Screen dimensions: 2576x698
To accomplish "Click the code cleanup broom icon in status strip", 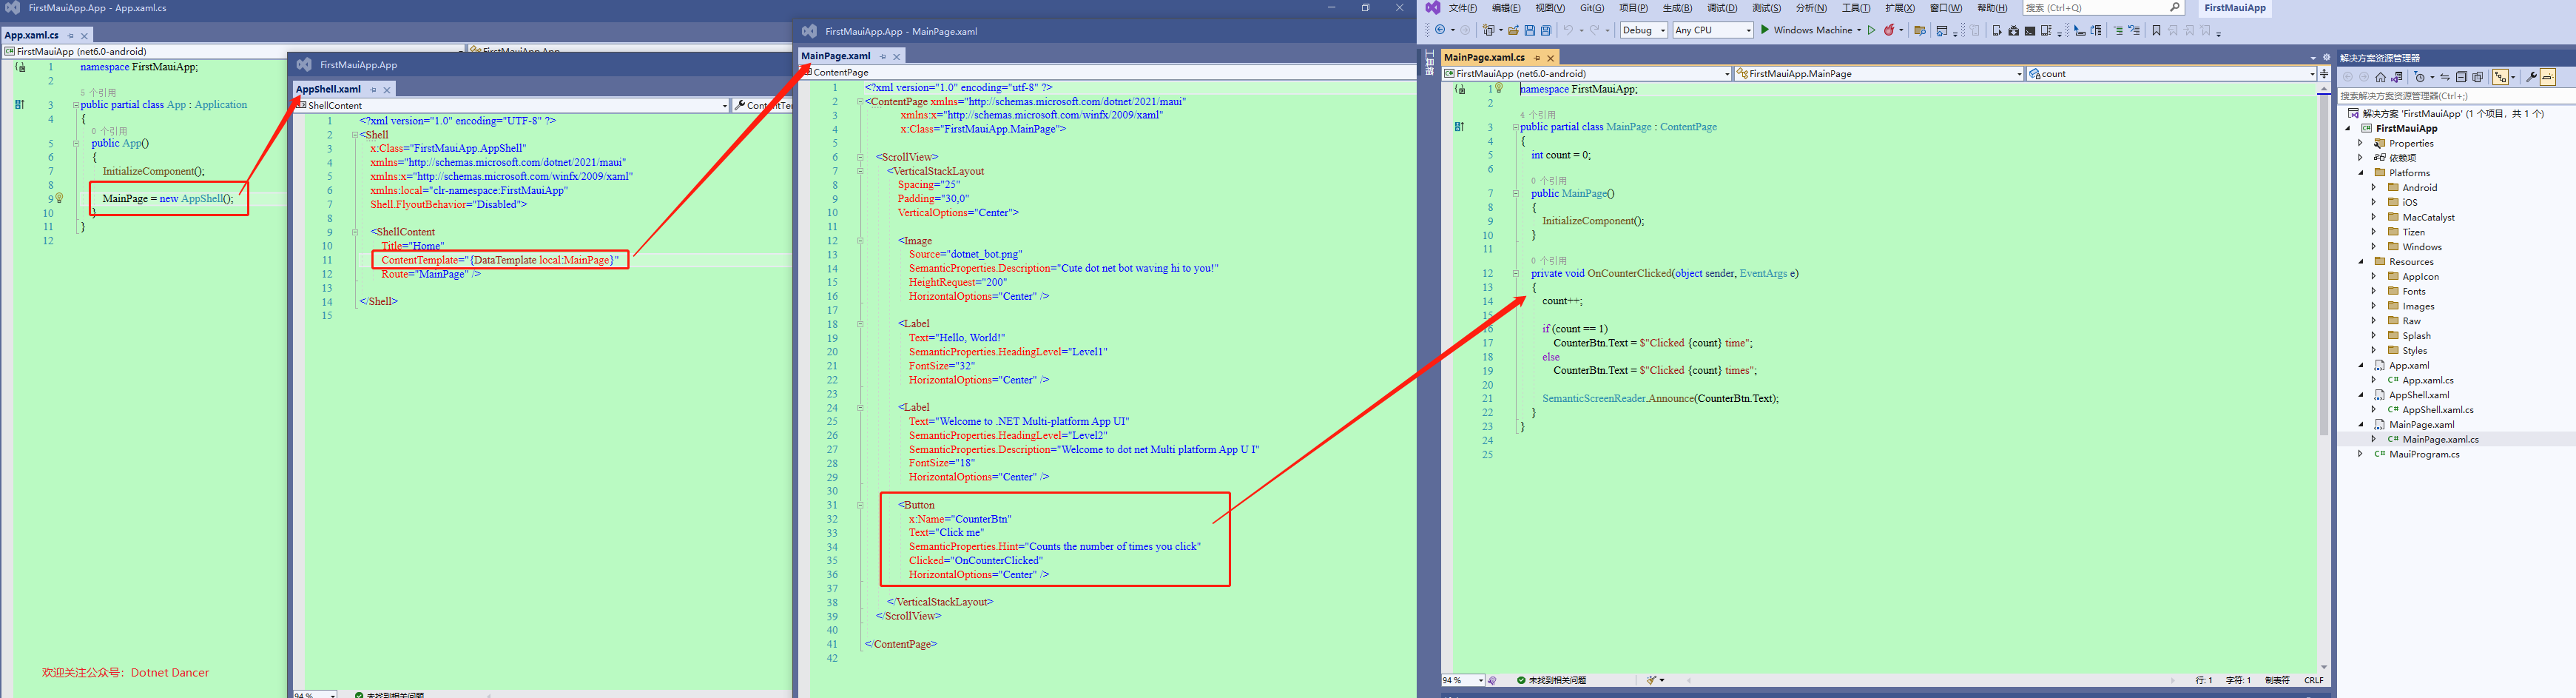I will (x=1652, y=680).
